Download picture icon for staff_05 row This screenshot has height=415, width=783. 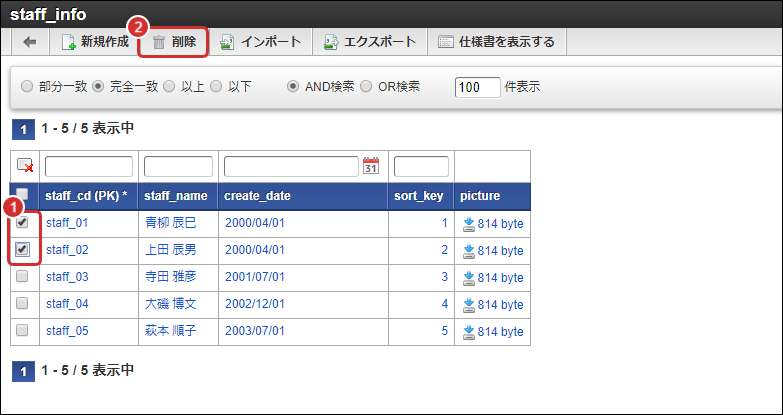(x=468, y=331)
